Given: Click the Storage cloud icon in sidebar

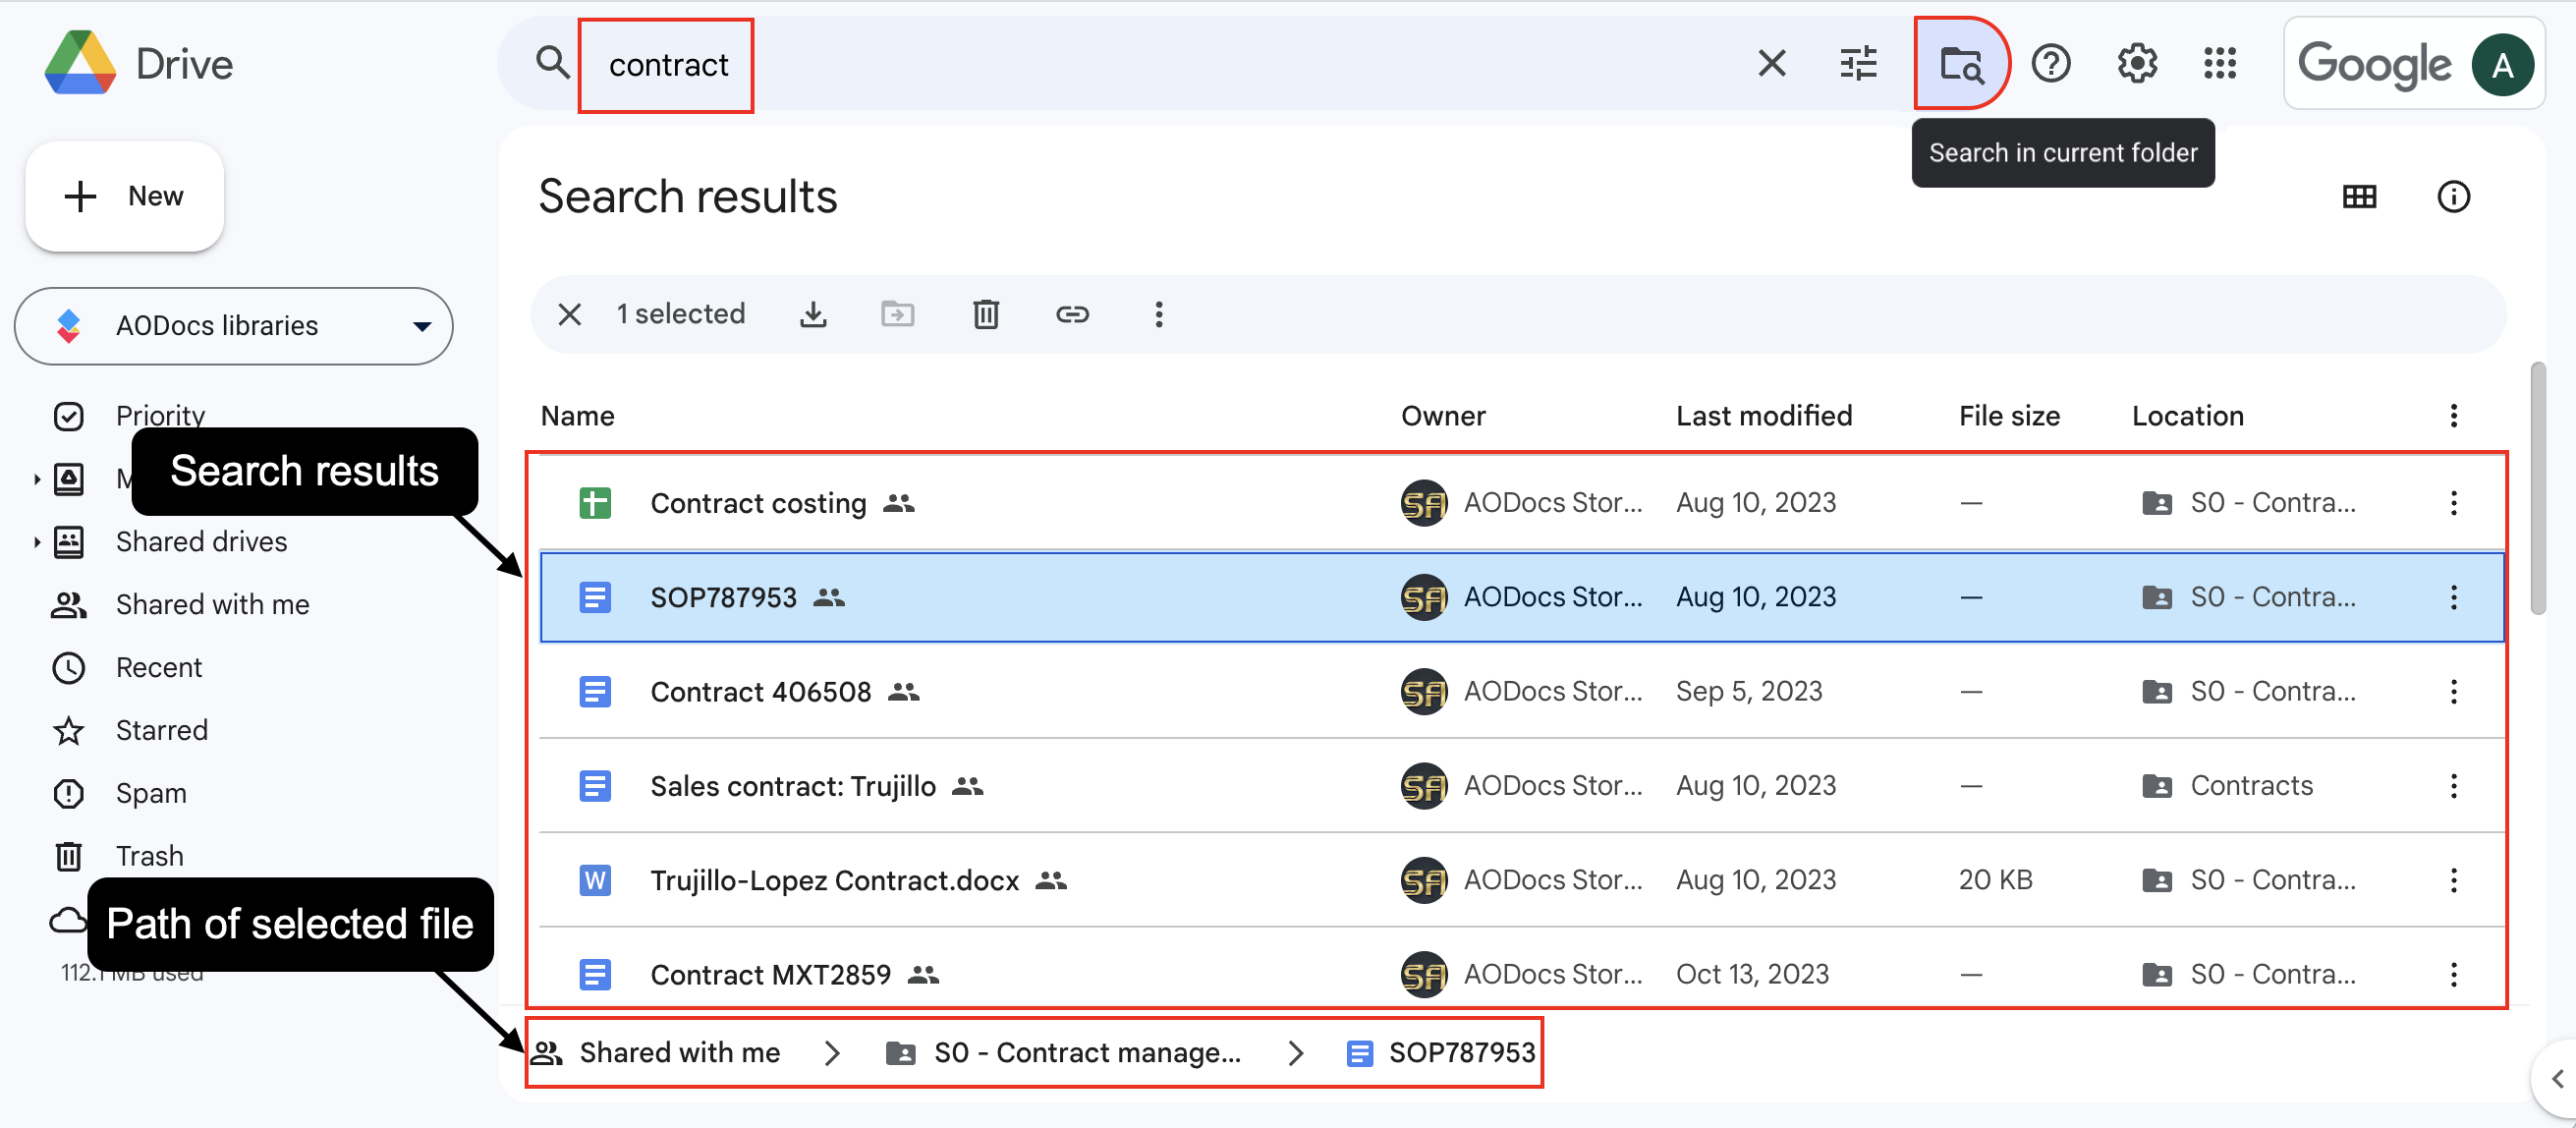Looking at the screenshot, I should 68,920.
